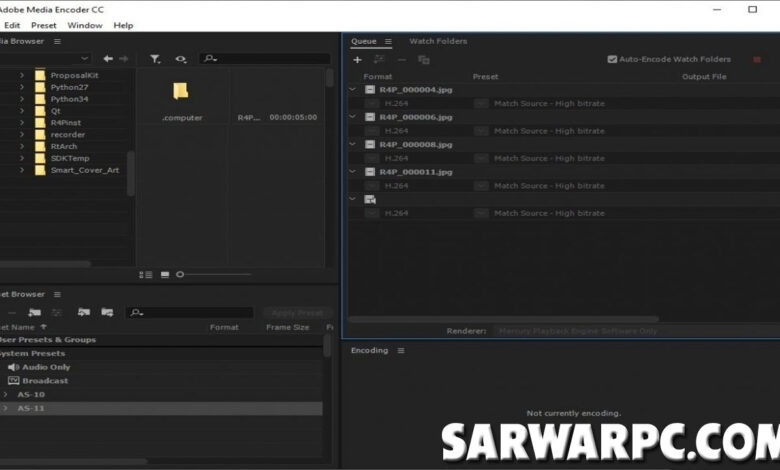This screenshot has height=470, width=780.
Task: Click the Media Browser search field
Action: [265, 59]
